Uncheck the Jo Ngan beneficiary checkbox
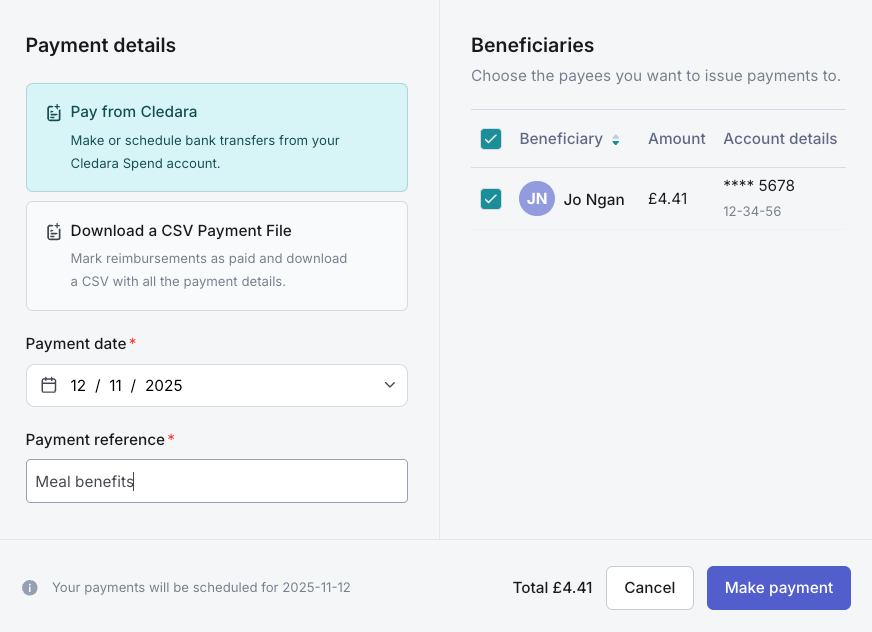Image resolution: width=872 pixels, height=632 pixels. [x=491, y=199]
